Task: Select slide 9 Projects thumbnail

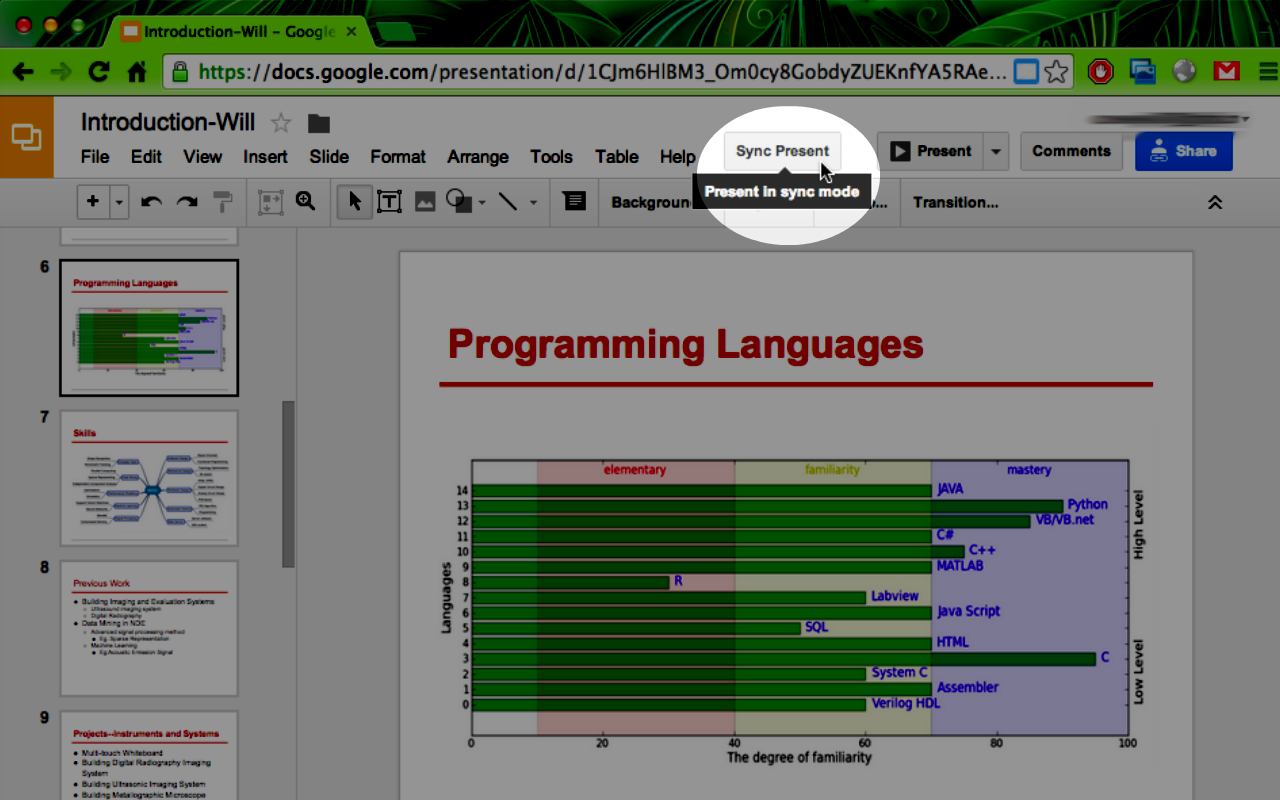Action: point(149,755)
